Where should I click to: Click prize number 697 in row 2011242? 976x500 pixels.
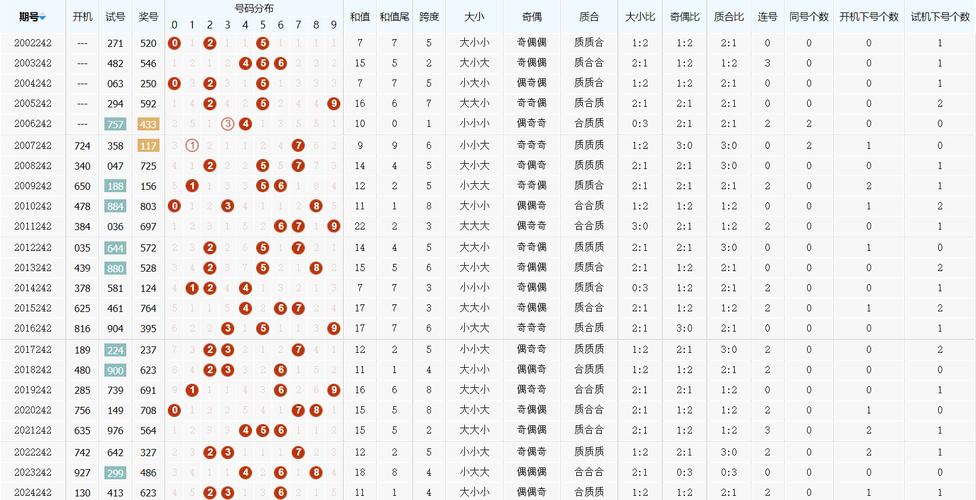pyautogui.click(x=148, y=227)
